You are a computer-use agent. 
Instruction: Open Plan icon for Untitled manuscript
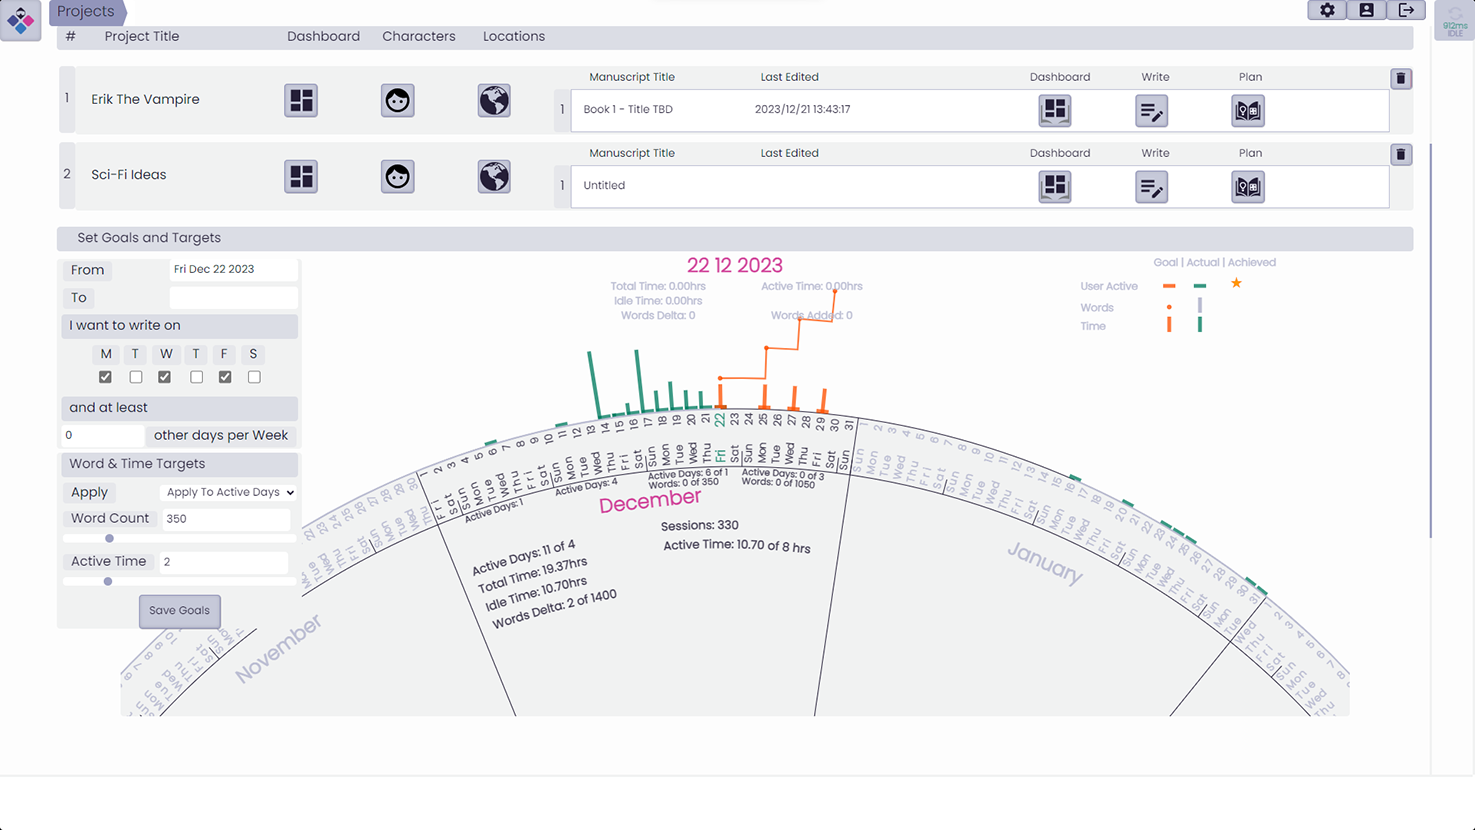tap(1247, 187)
